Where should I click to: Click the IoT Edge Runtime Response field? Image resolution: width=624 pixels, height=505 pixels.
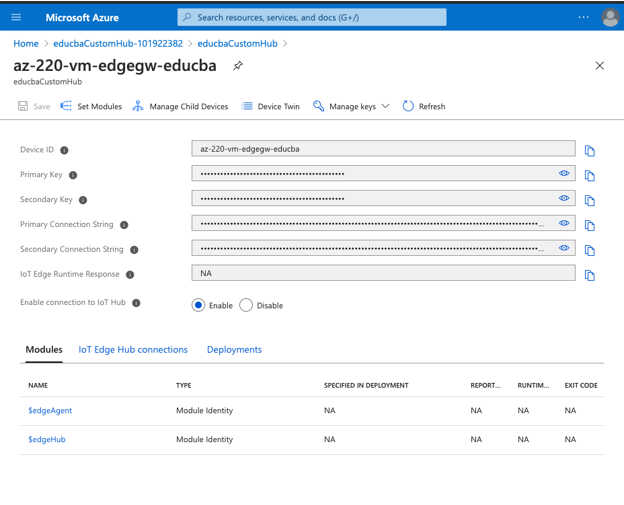[383, 273]
